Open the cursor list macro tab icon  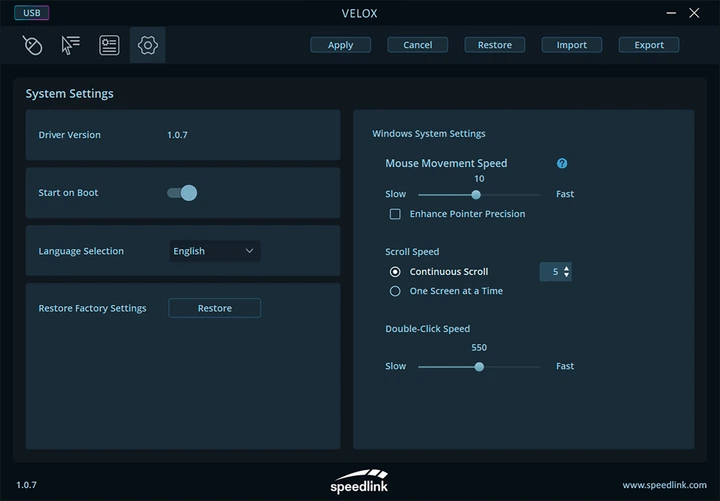click(x=70, y=45)
